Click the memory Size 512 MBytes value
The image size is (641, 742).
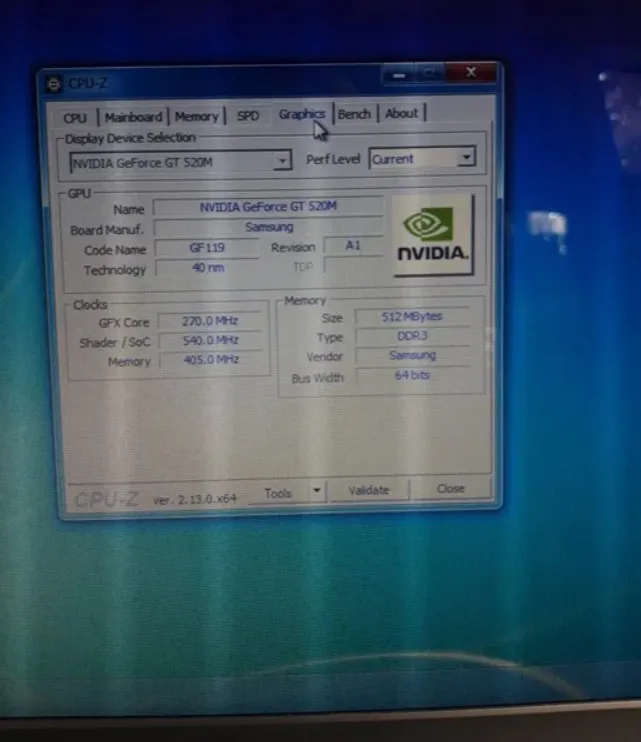[x=412, y=317]
